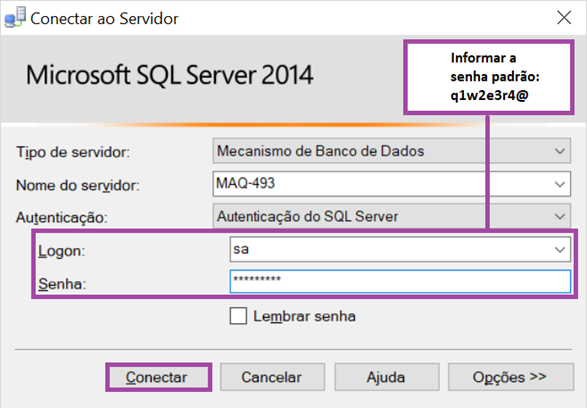Click the Lembrar senha label

pos(304,316)
